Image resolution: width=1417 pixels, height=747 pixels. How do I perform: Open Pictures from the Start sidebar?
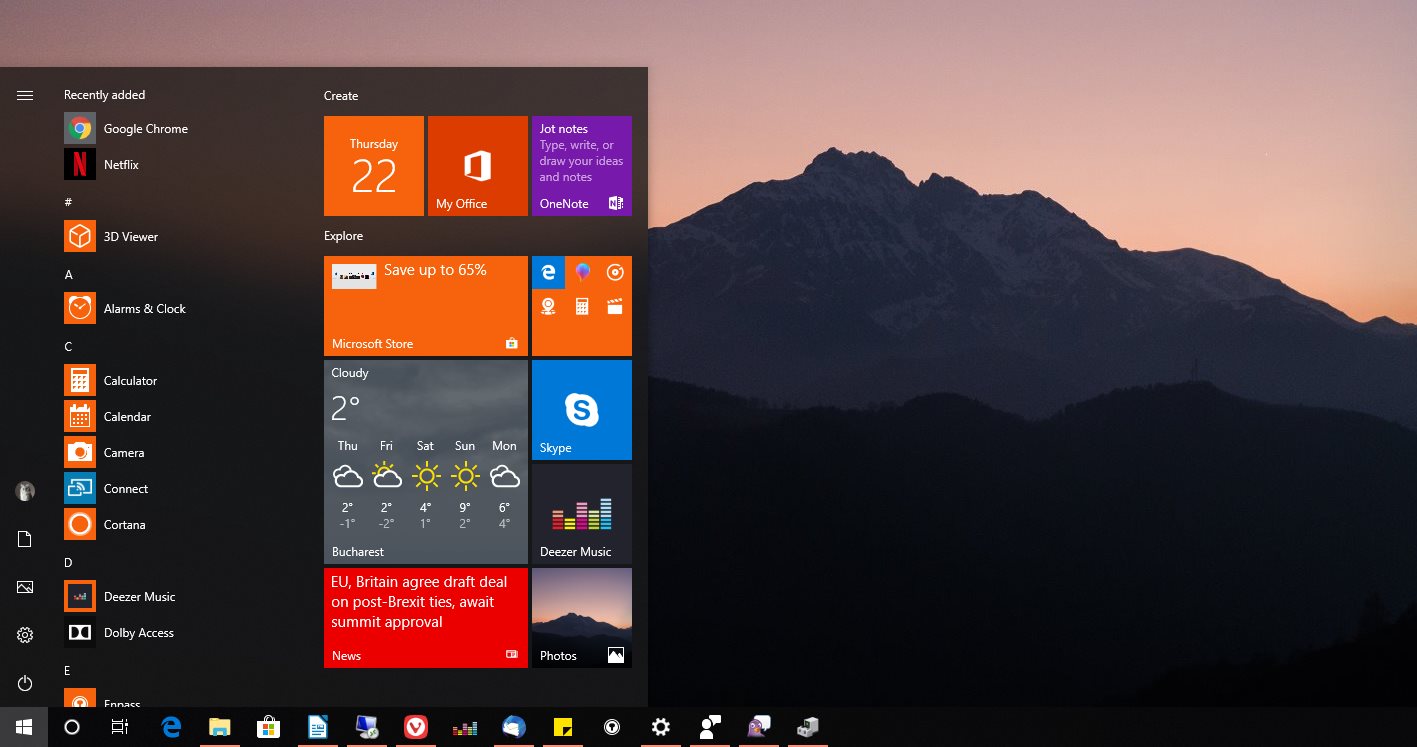coord(25,587)
